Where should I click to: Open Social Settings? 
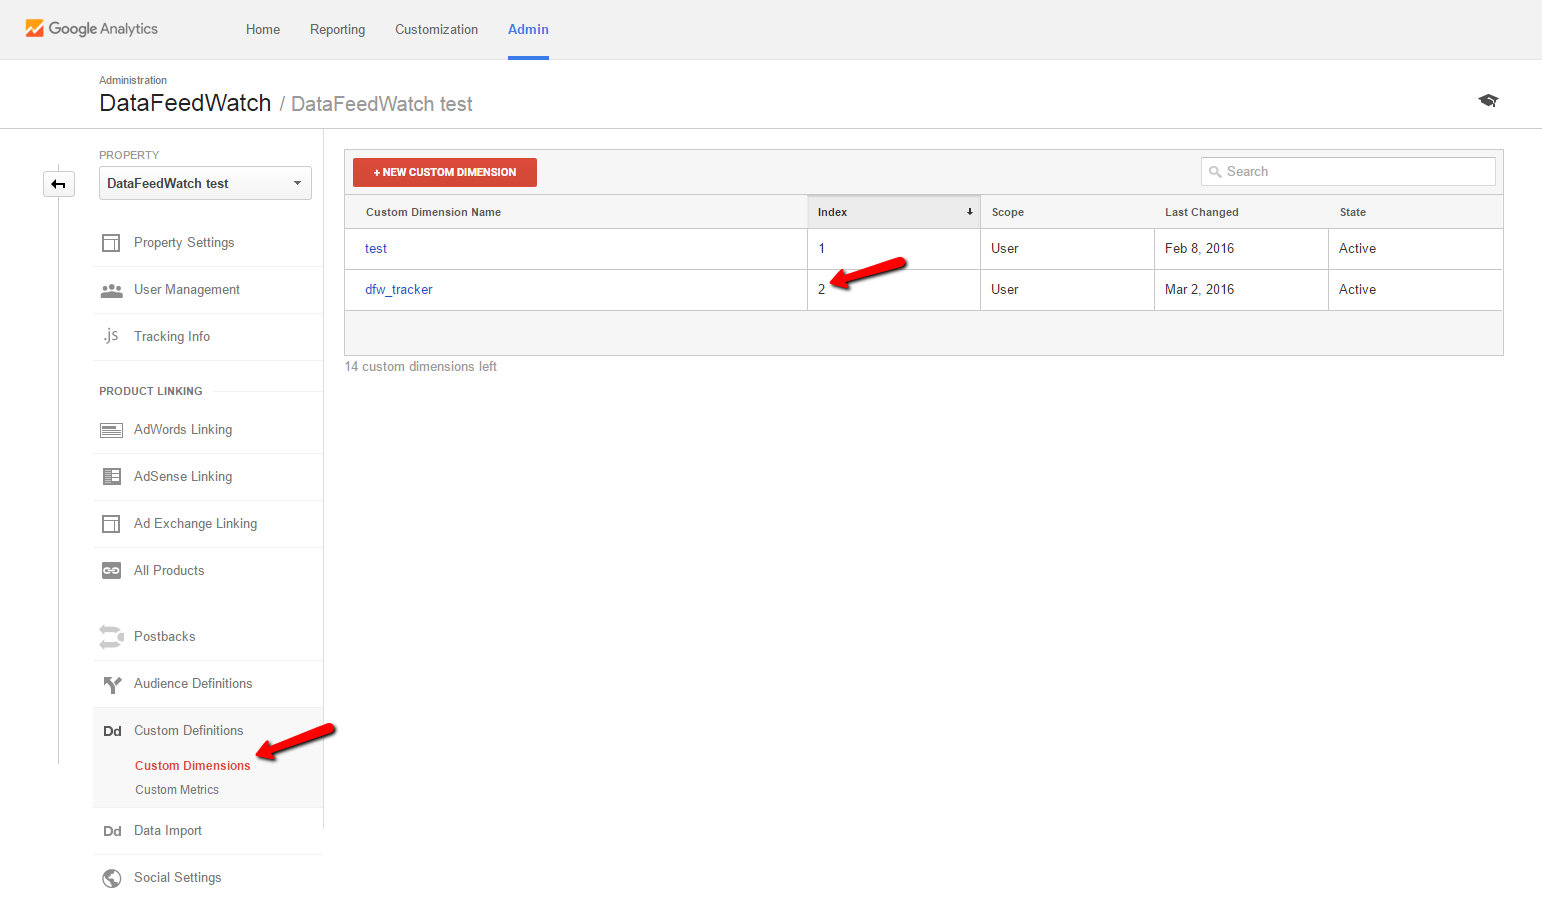pyautogui.click(x=178, y=878)
